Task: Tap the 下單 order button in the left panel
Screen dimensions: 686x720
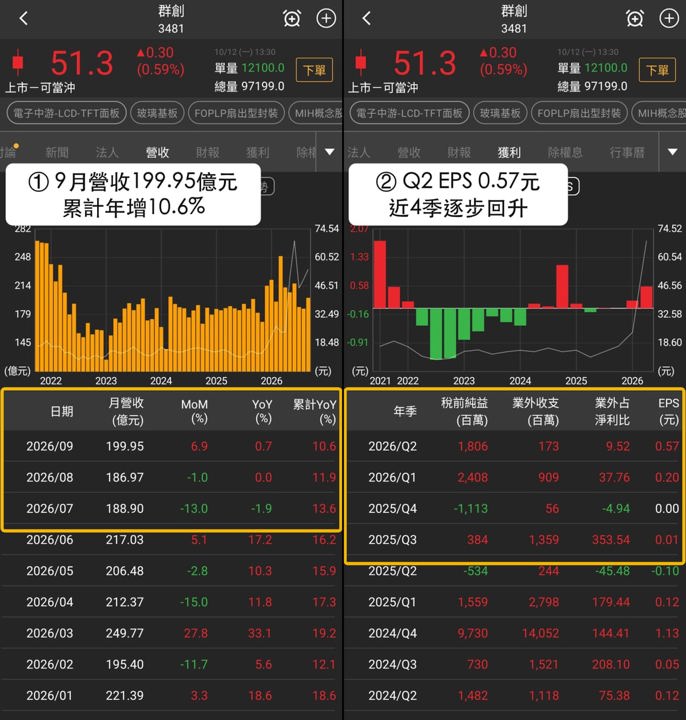Action: 315,70
